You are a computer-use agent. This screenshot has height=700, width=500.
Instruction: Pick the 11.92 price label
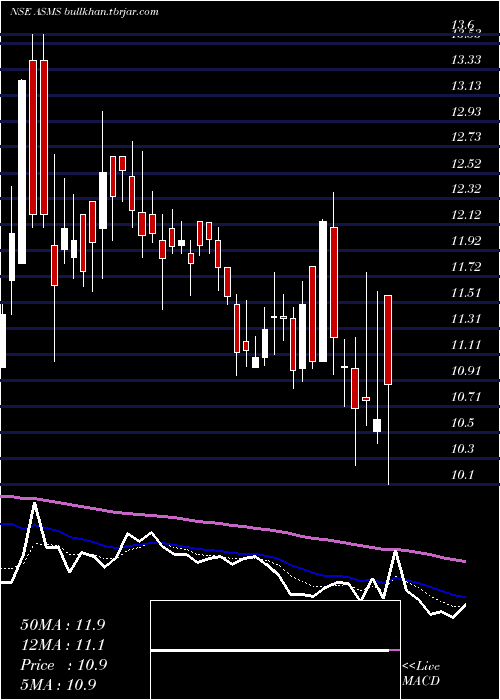coord(466,241)
